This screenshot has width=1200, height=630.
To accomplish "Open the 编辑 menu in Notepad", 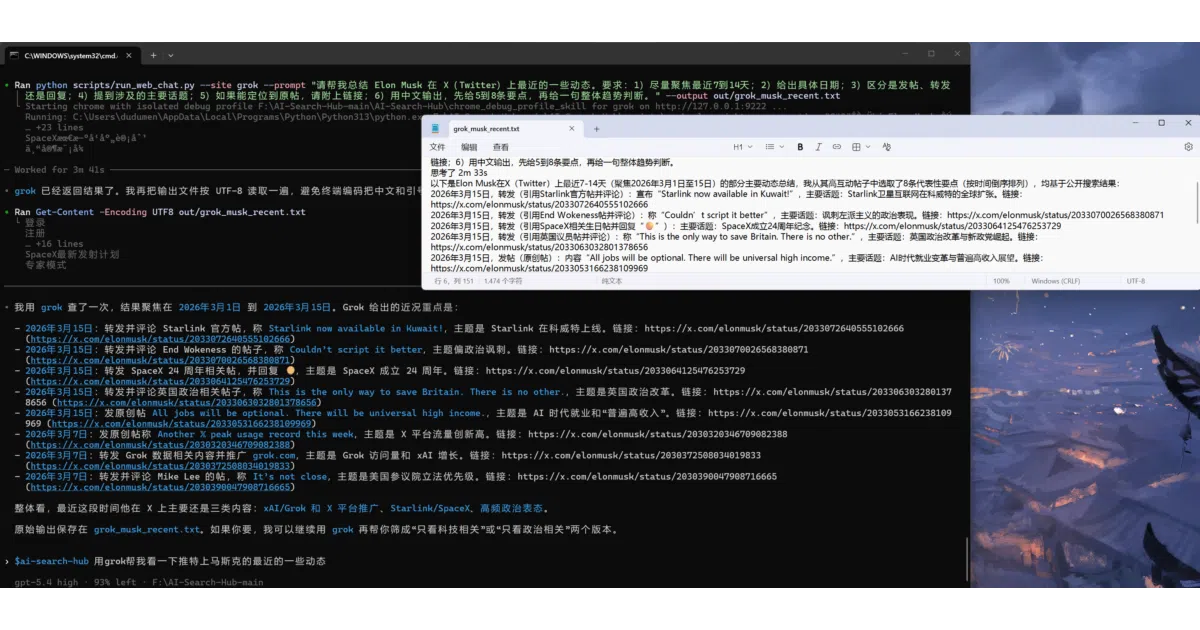I will 469,147.
